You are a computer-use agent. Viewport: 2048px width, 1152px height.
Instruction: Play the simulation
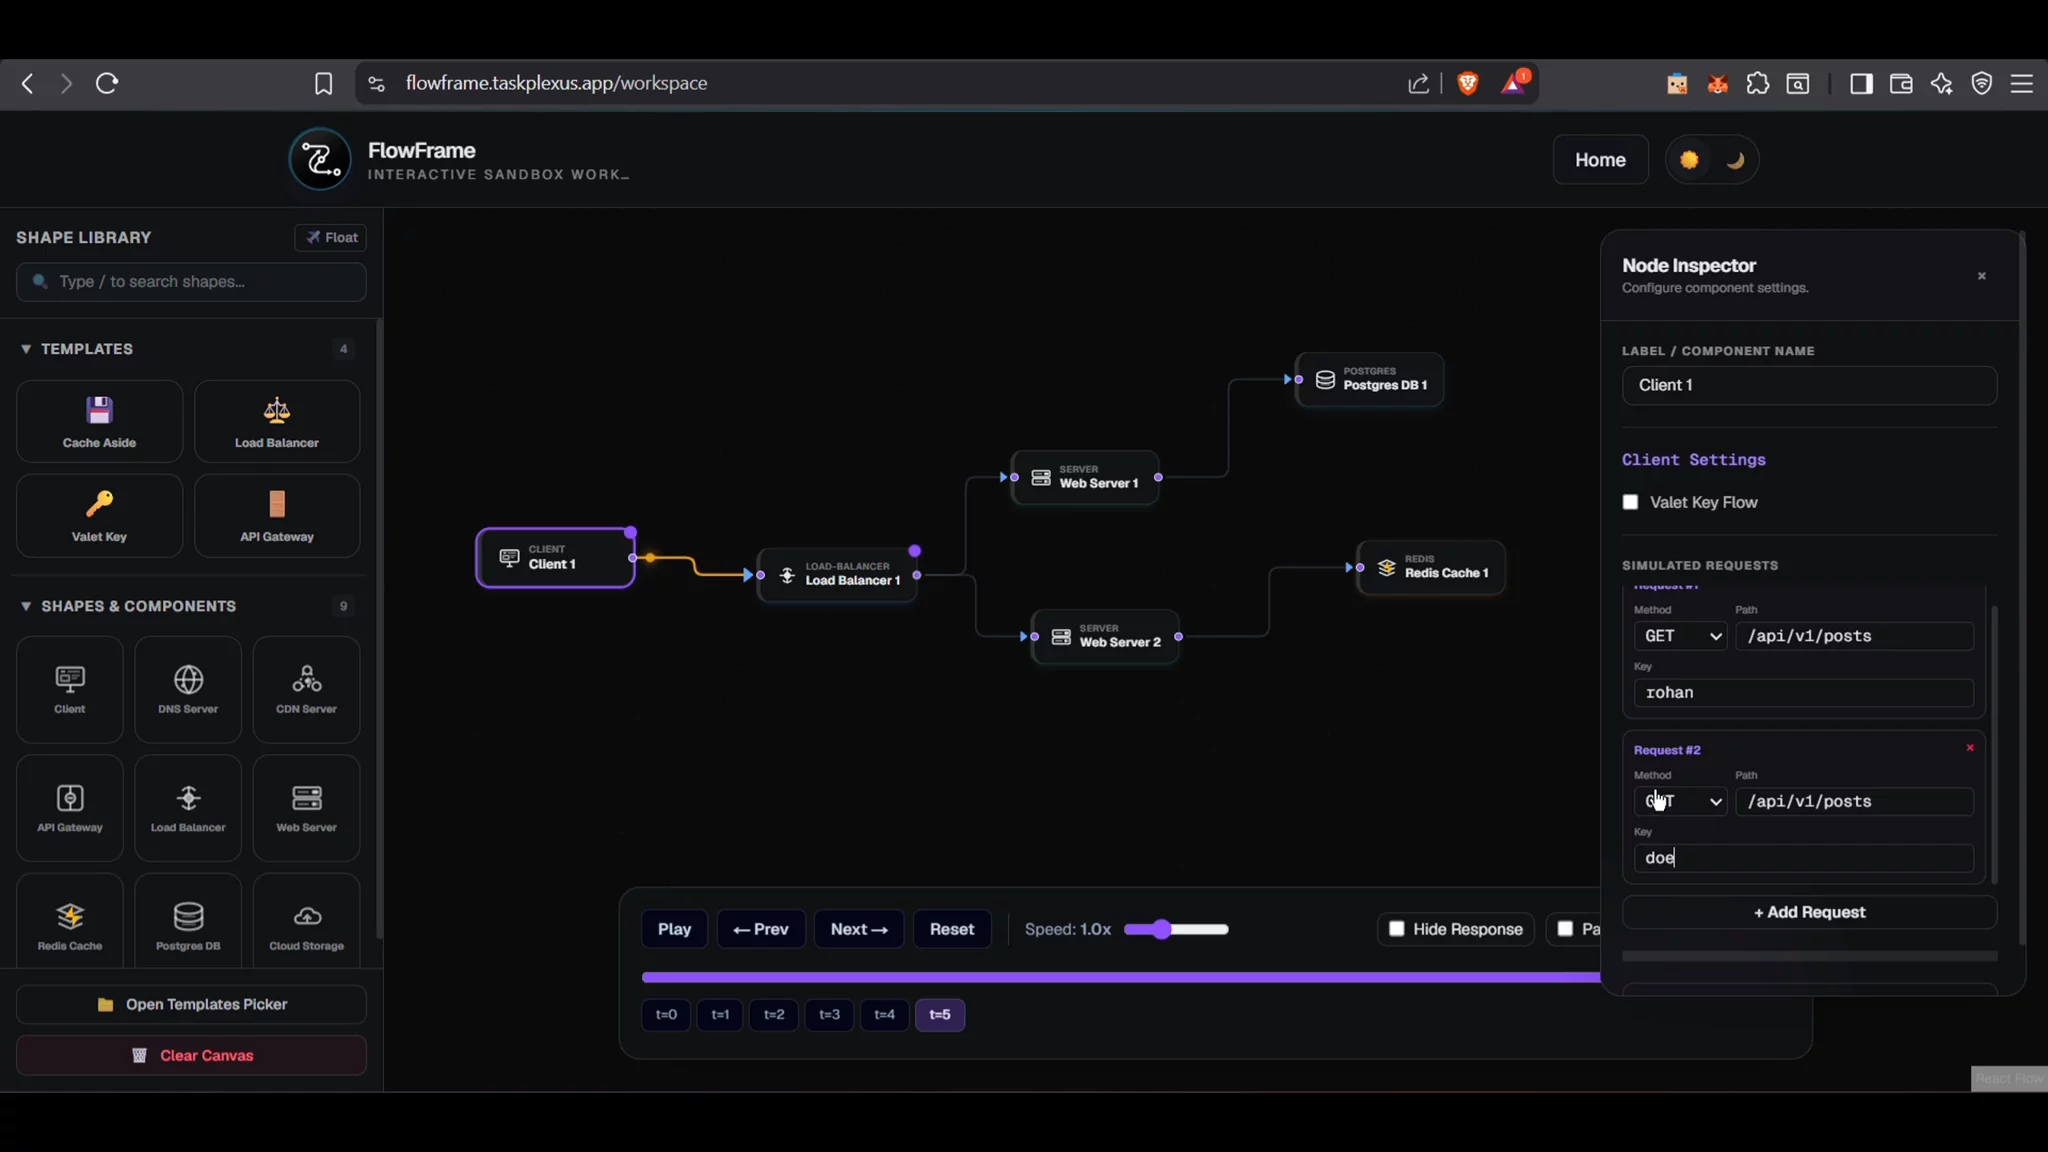tap(674, 929)
